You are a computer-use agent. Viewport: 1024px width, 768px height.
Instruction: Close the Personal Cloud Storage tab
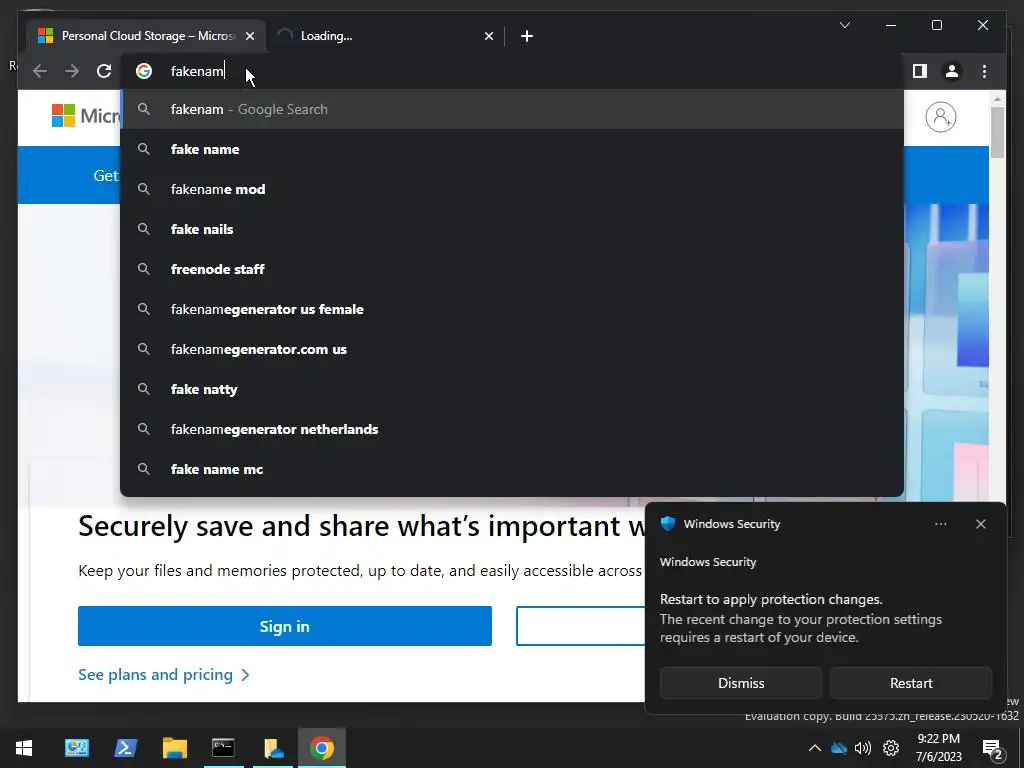point(249,36)
